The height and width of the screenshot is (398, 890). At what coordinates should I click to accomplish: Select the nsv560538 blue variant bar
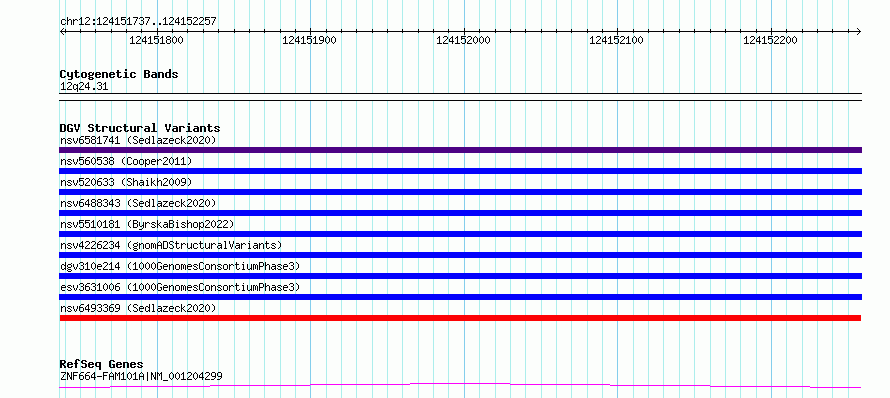click(460, 171)
